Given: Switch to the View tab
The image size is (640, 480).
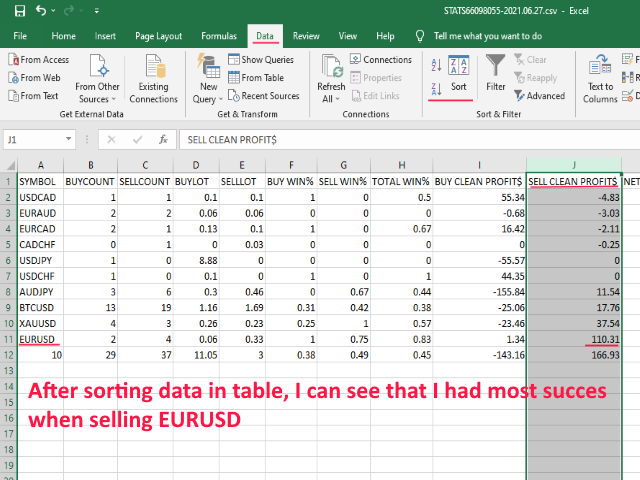Looking at the screenshot, I should (x=348, y=36).
